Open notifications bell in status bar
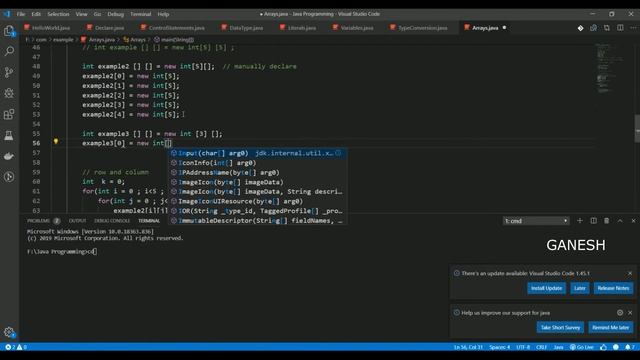The image size is (640, 360). coord(630,347)
